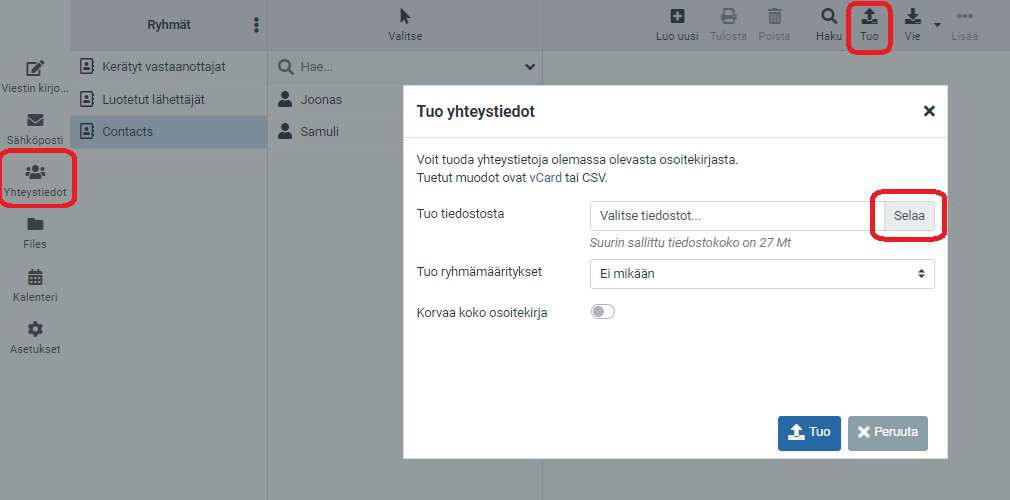
Task: Open the Viestin kirjoitus compose icon
Action: pyautogui.click(x=35, y=69)
